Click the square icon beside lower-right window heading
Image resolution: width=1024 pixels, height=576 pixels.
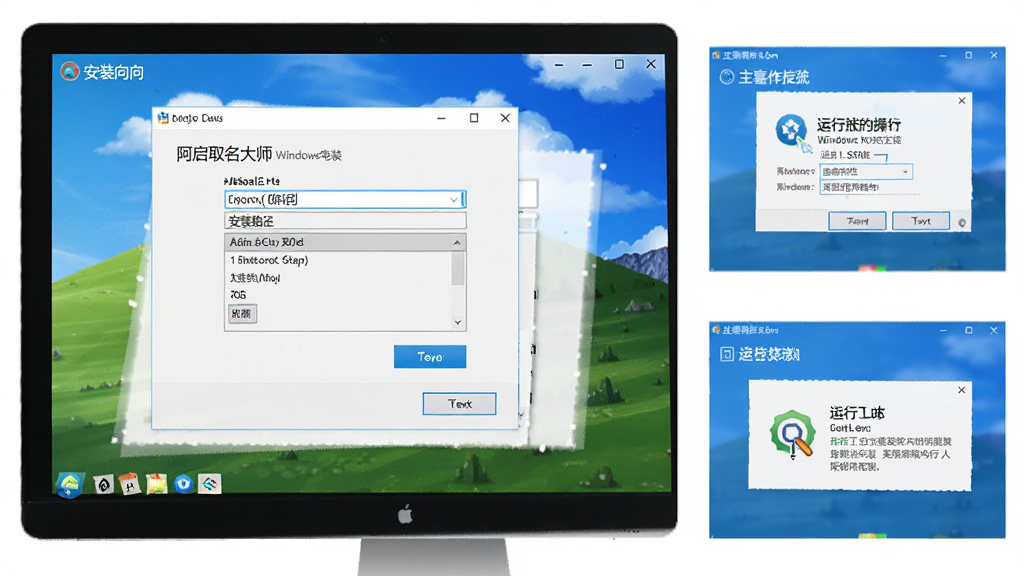726,354
